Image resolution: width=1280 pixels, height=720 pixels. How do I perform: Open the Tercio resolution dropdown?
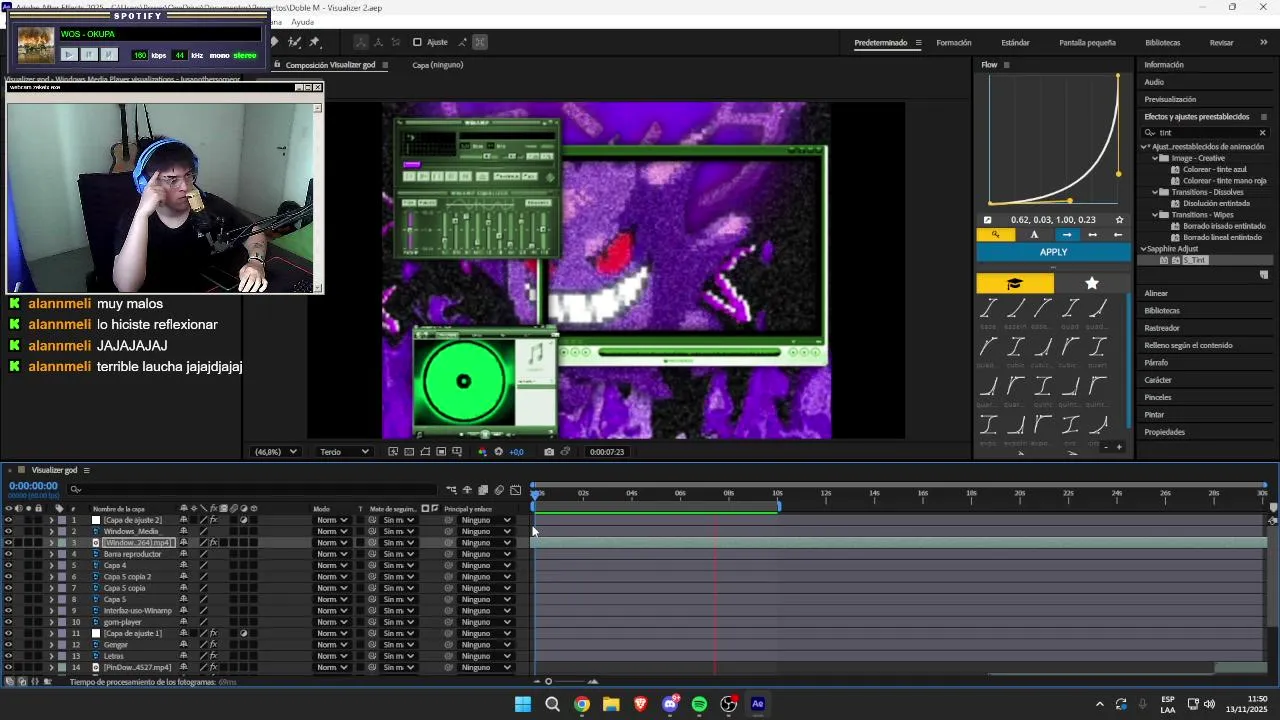344,452
